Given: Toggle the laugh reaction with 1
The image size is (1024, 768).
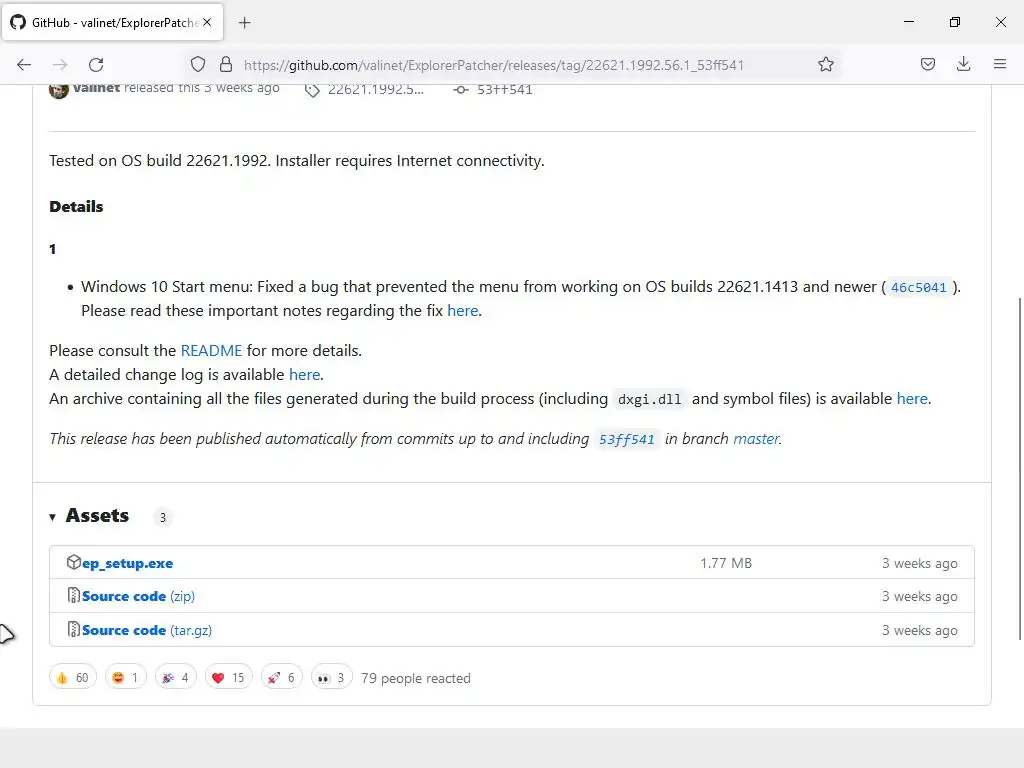Looking at the screenshot, I should point(126,678).
